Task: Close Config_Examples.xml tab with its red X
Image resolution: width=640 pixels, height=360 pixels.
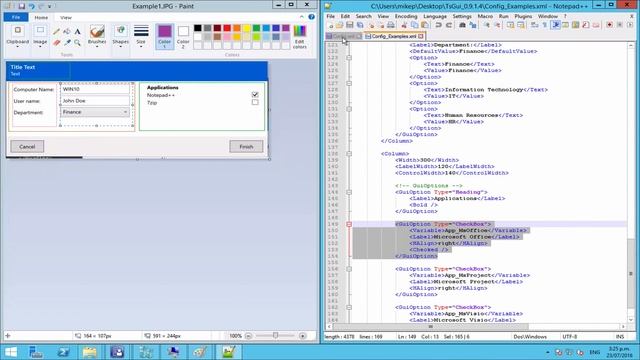Action: click(x=421, y=36)
